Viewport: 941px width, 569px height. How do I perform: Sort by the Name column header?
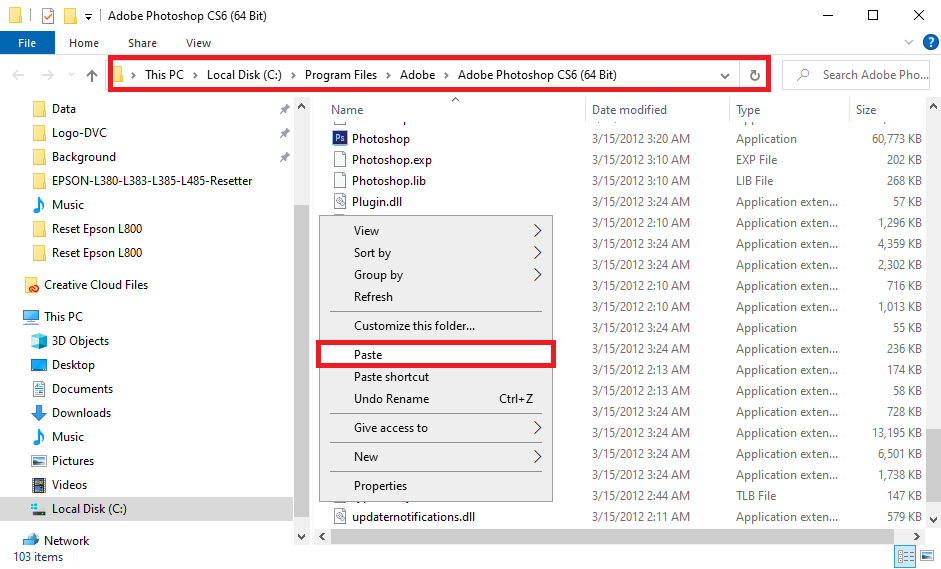pyautogui.click(x=347, y=110)
